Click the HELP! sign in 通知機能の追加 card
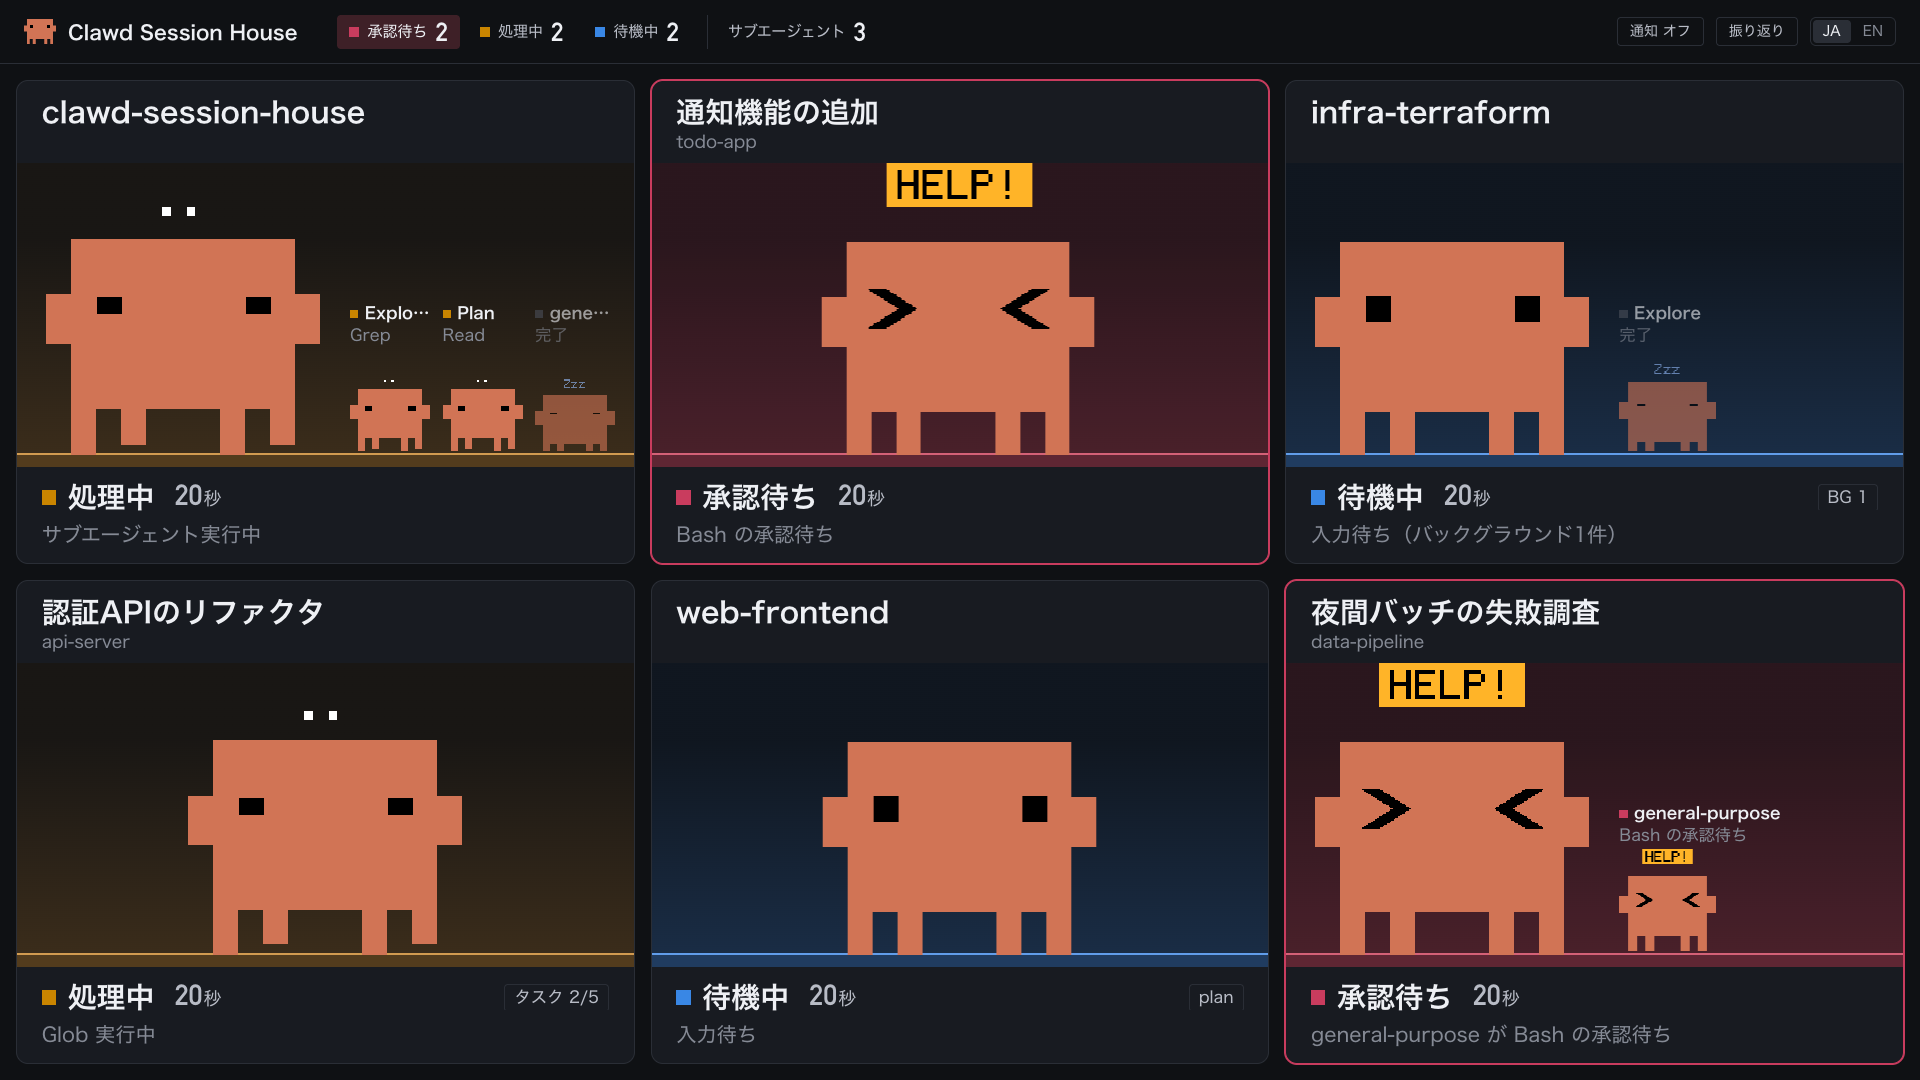This screenshot has width=1920, height=1080. tap(959, 185)
